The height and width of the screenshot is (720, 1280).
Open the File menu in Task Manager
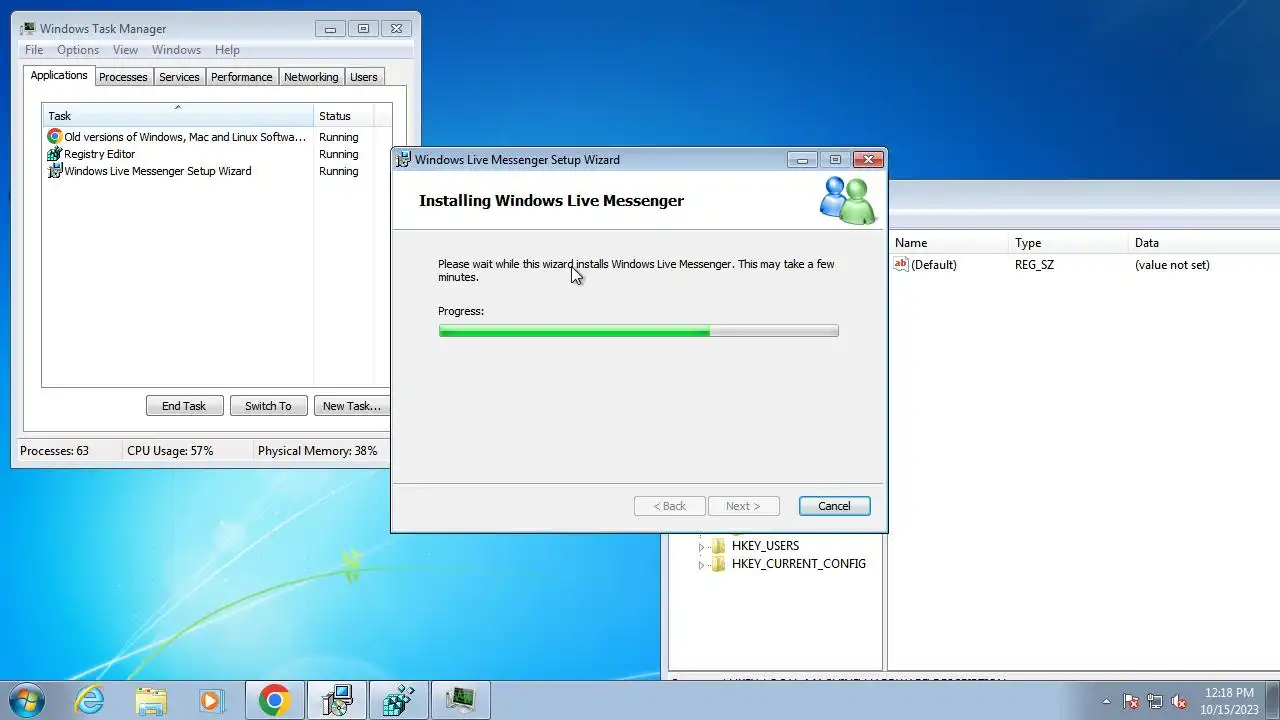34,50
